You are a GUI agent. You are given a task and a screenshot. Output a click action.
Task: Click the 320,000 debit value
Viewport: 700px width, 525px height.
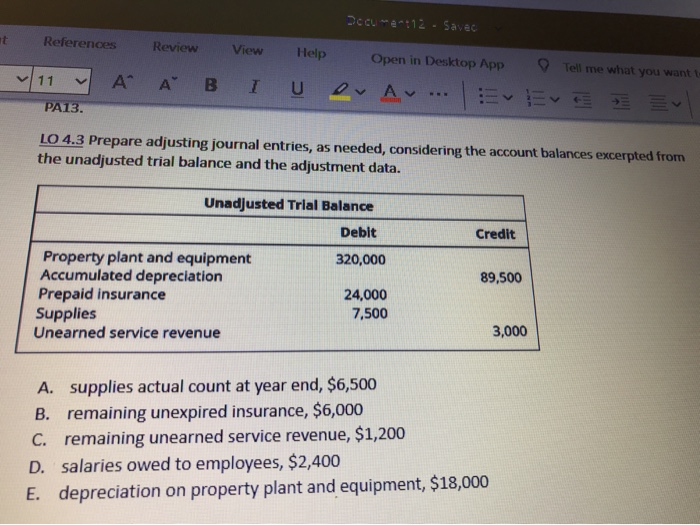pyautogui.click(x=361, y=259)
